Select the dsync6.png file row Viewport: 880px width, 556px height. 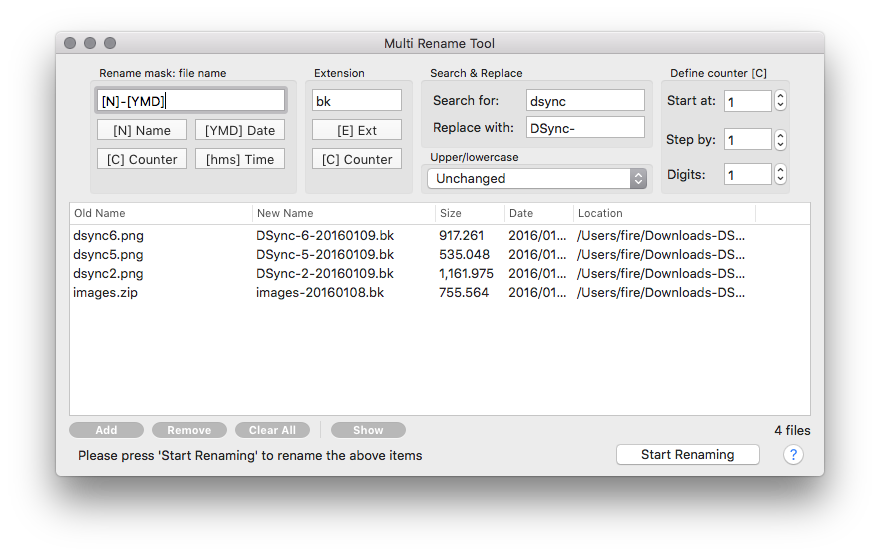tap(440, 236)
